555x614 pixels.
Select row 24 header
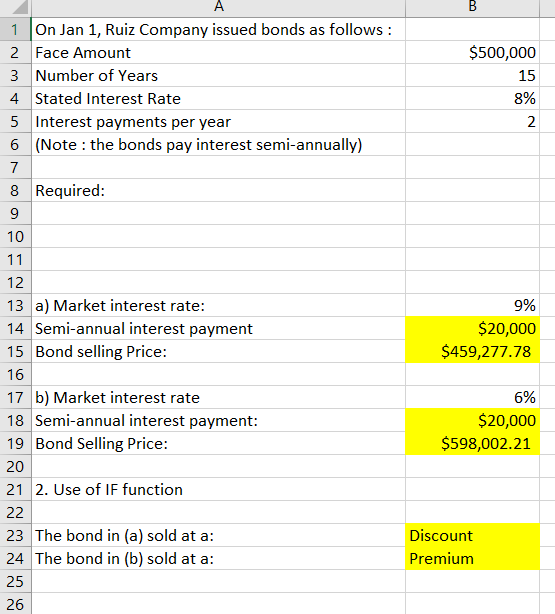[x=15, y=558]
